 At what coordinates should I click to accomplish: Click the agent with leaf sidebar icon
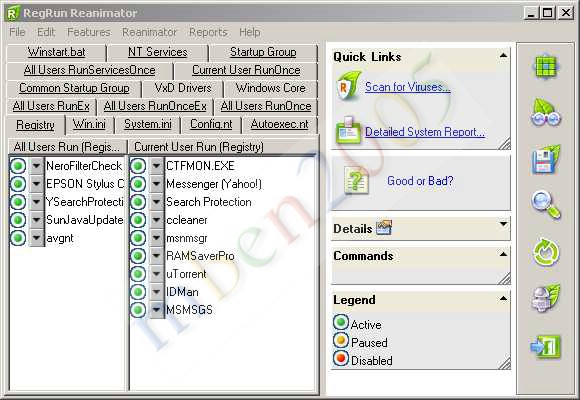click(x=546, y=298)
